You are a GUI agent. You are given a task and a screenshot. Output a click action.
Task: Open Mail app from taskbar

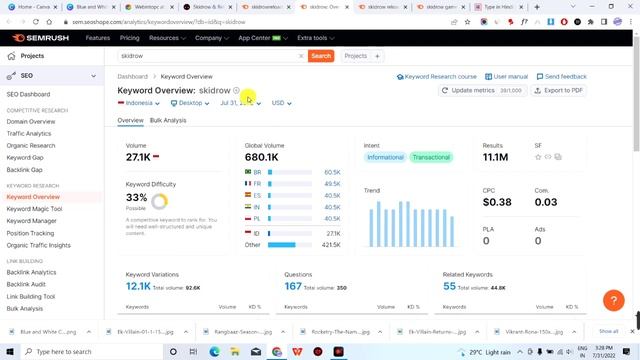click(256, 351)
